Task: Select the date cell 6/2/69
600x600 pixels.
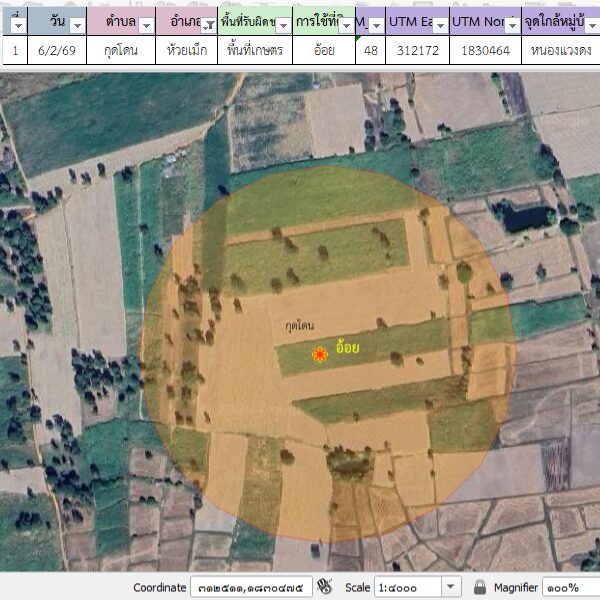Action: coord(55,50)
